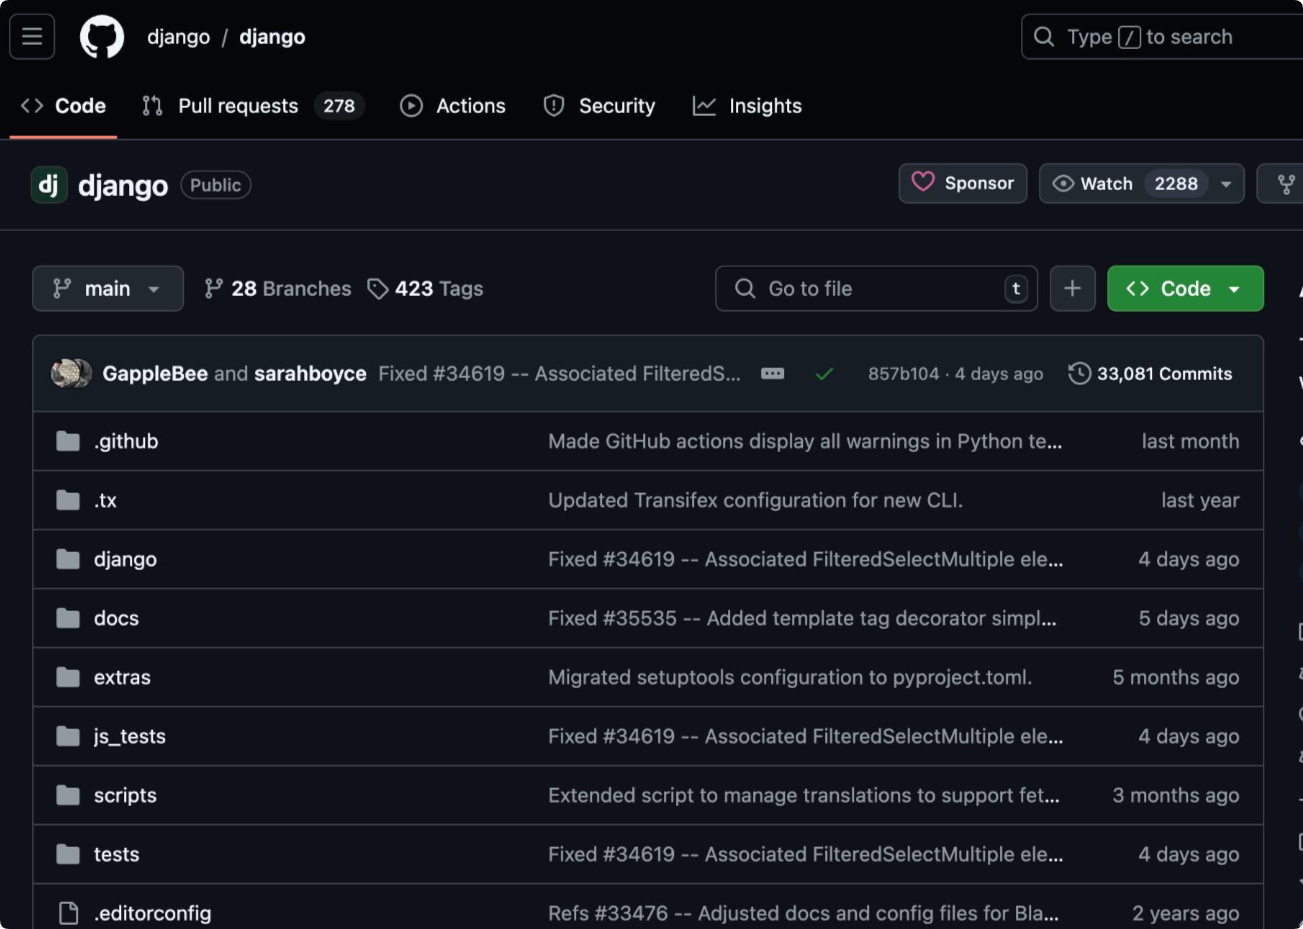Click the tests folder icon
This screenshot has width=1303, height=929.
click(68, 854)
